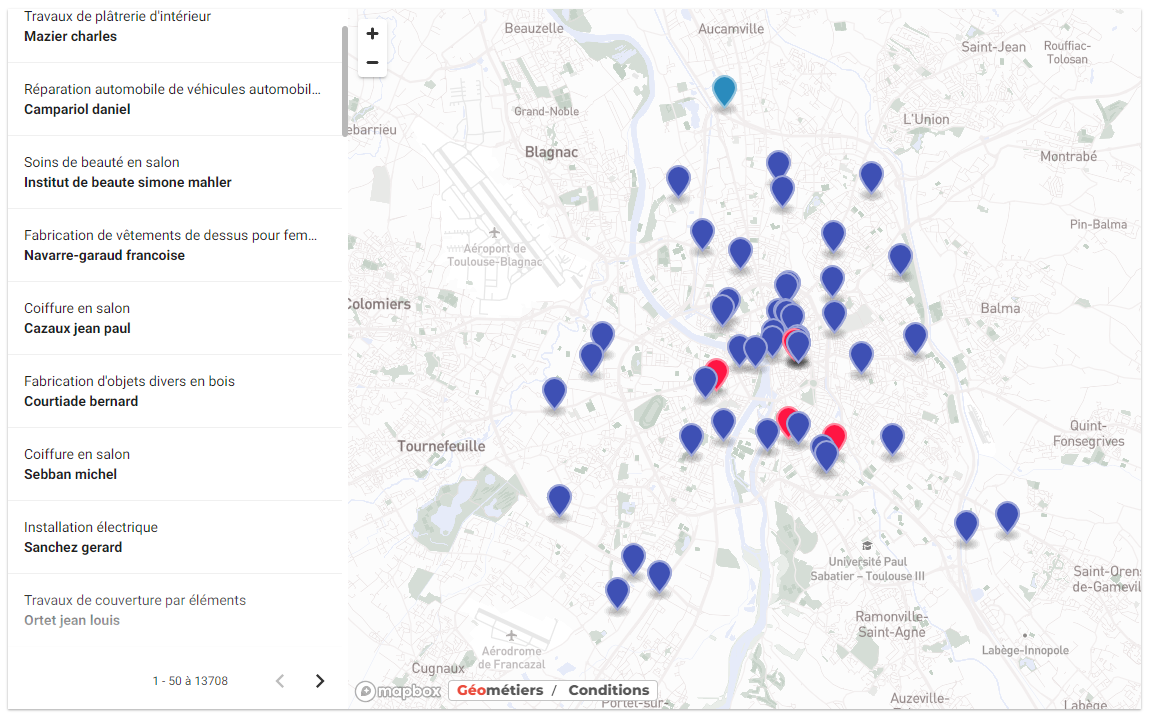Open the Sanchez gerard electrical listing
The height and width of the screenshot is (718, 1150).
[x=175, y=537]
